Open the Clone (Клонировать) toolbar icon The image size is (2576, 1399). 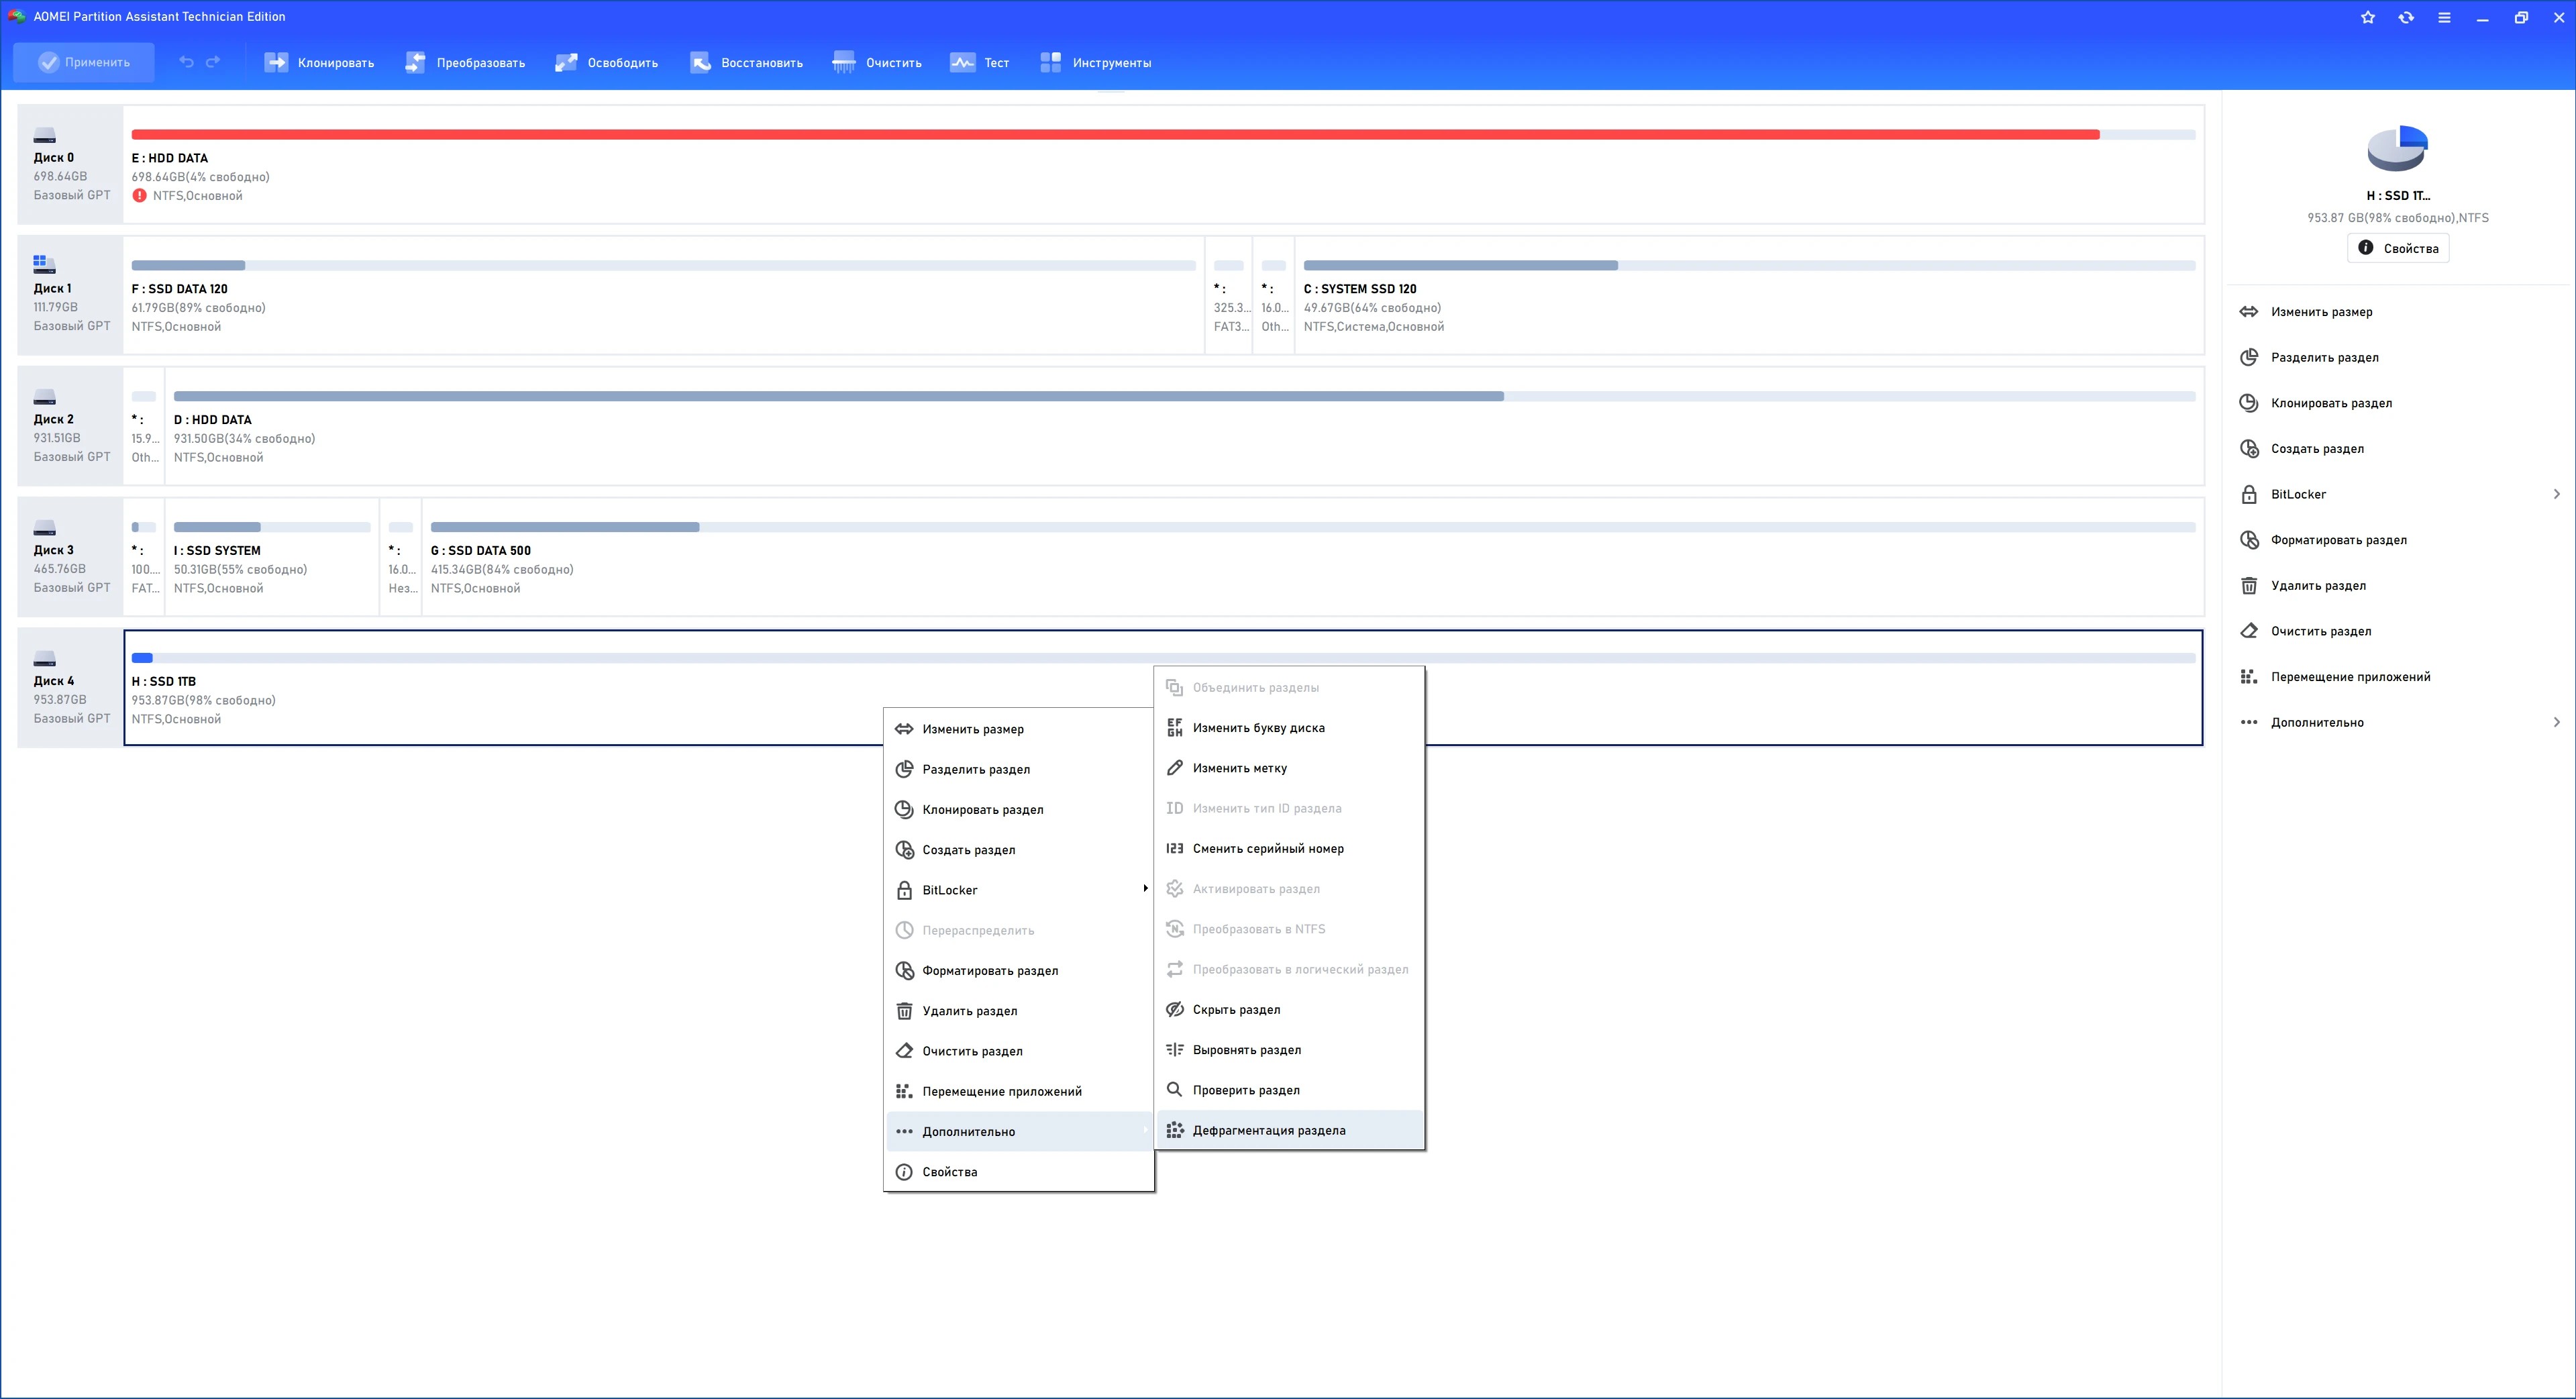[x=276, y=62]
